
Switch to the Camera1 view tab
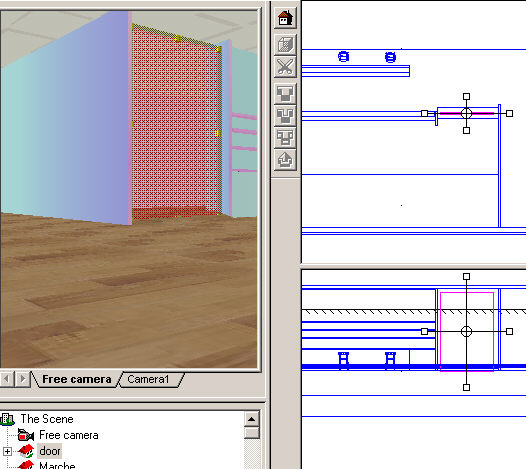click(x=148, y=379)
